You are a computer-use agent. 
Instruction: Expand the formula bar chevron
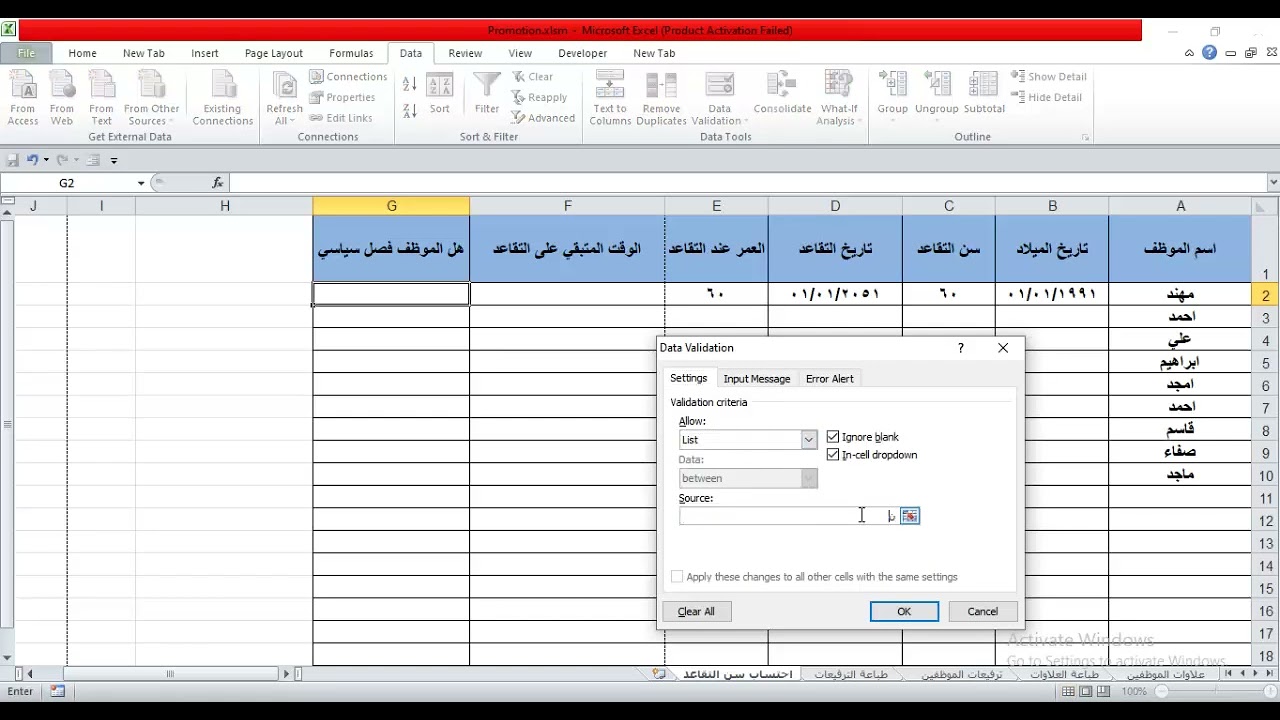click(1272, 183)
